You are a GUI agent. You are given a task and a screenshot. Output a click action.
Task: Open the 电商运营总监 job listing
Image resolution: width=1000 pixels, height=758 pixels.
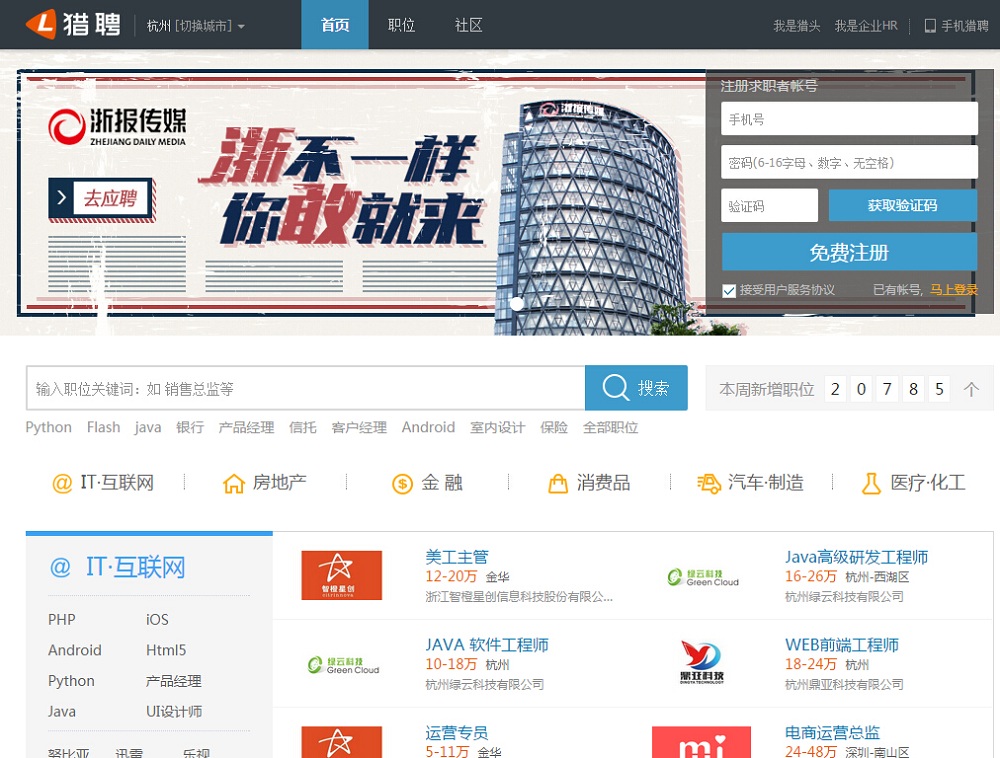832,732
